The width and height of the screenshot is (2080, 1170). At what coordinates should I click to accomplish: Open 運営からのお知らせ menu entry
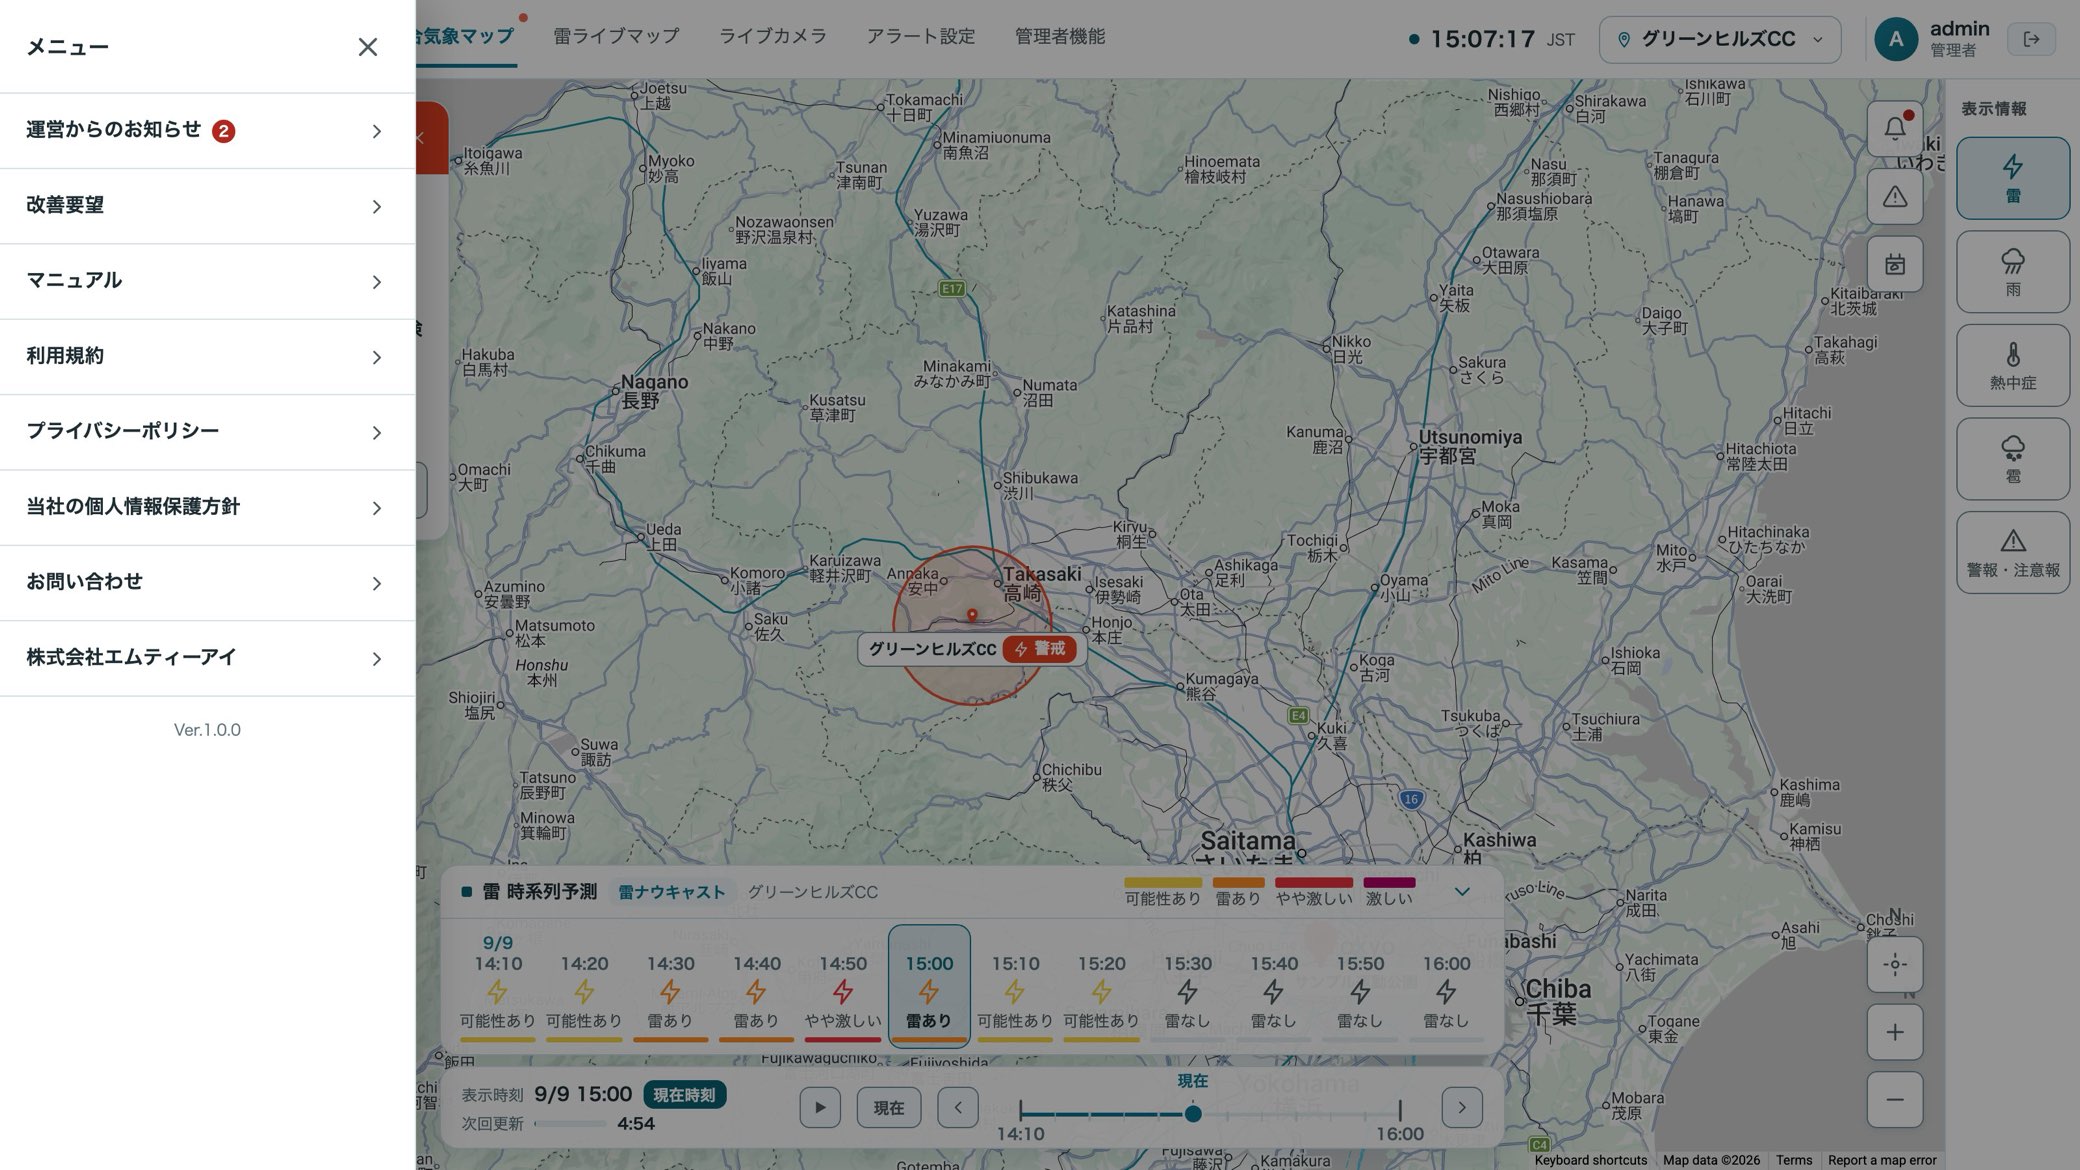point(207,131)
